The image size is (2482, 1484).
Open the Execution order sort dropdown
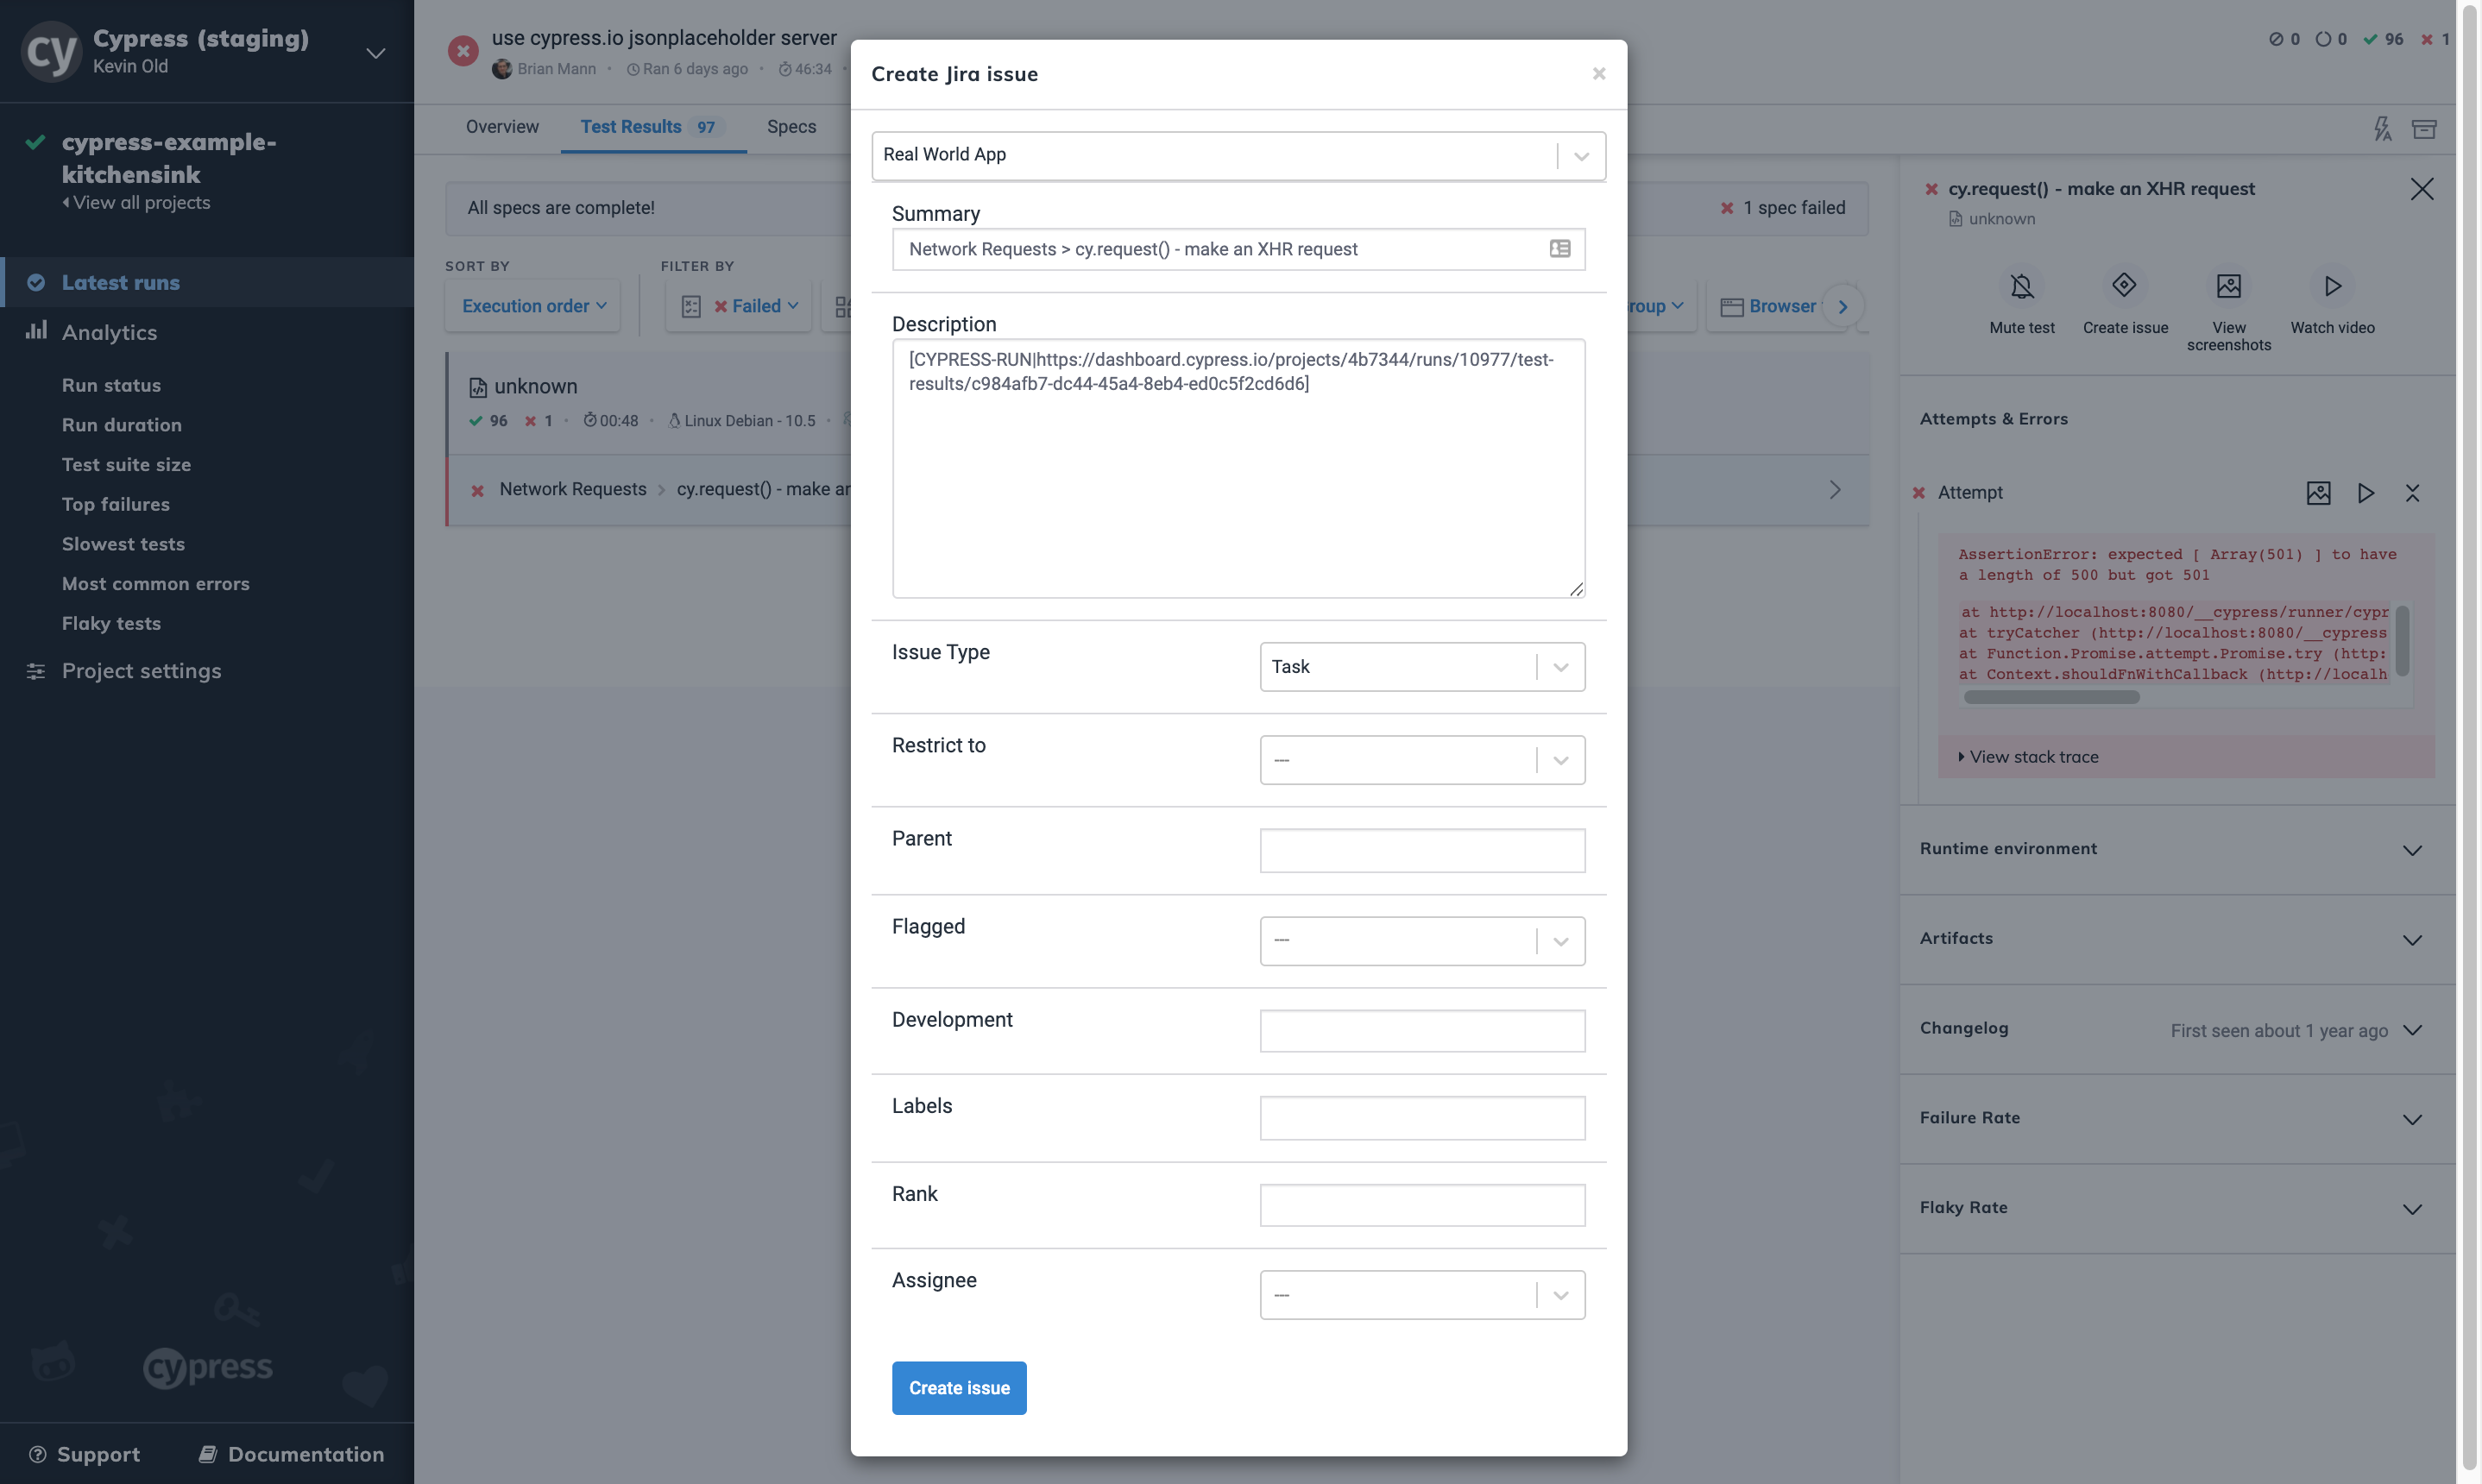(532, 306)
